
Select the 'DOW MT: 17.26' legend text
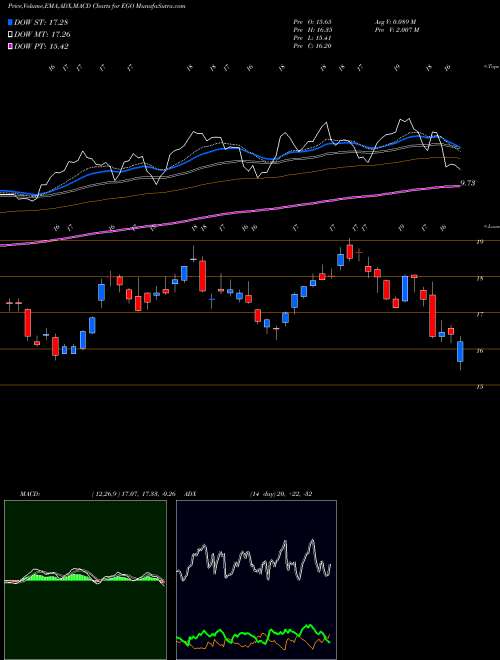pos(41,35)
